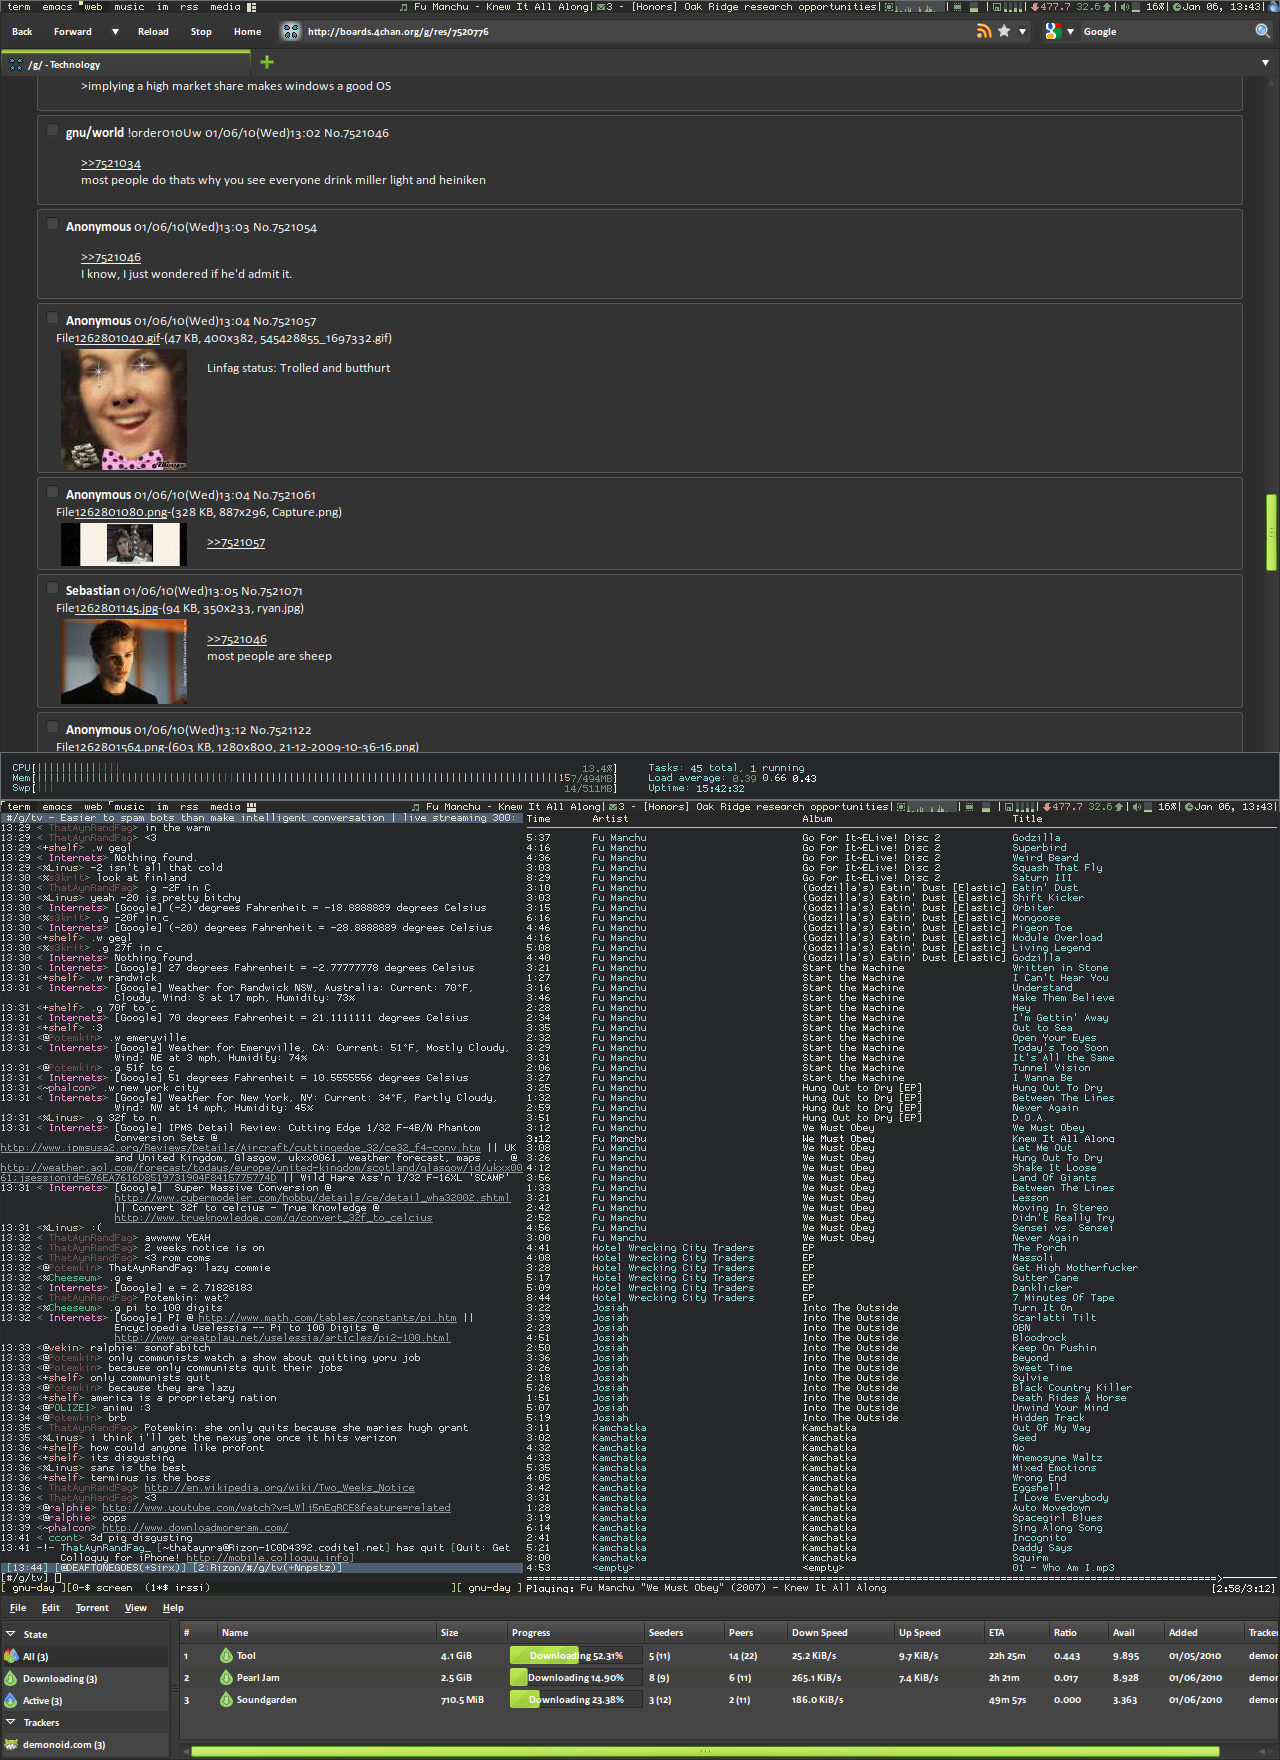Screen dimensions: 1280x1760
Task: Sort torrents by the Name column header
Action: click(x=324, y=1633)
